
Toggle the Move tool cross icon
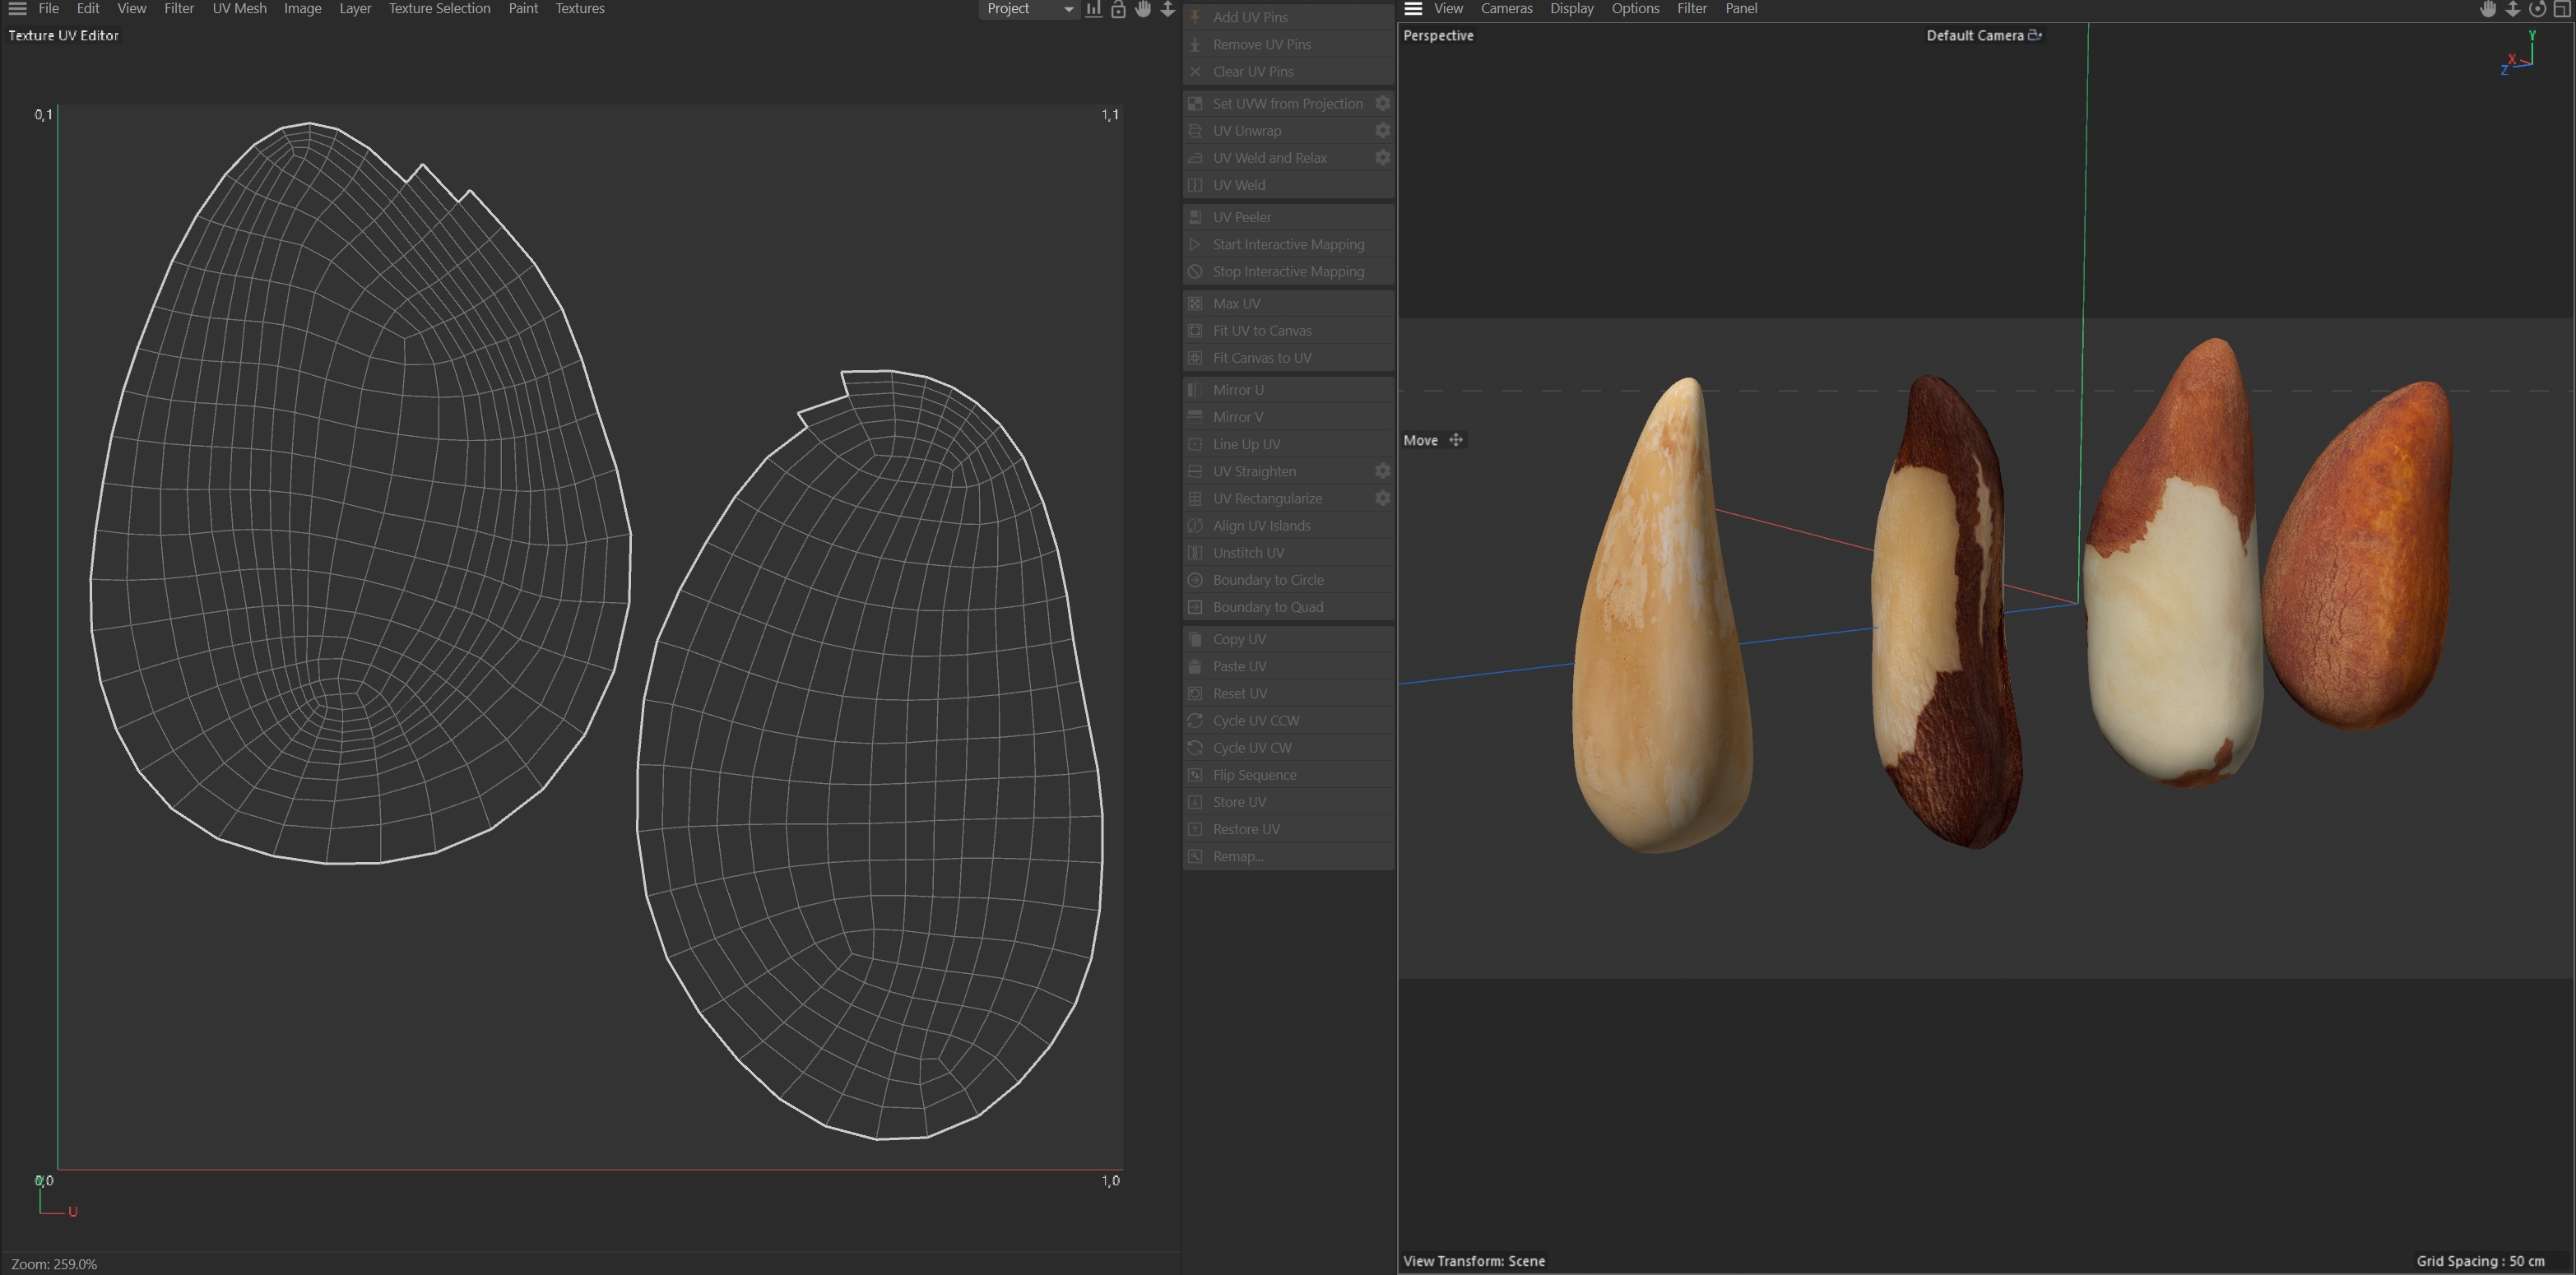(1456, 440)
